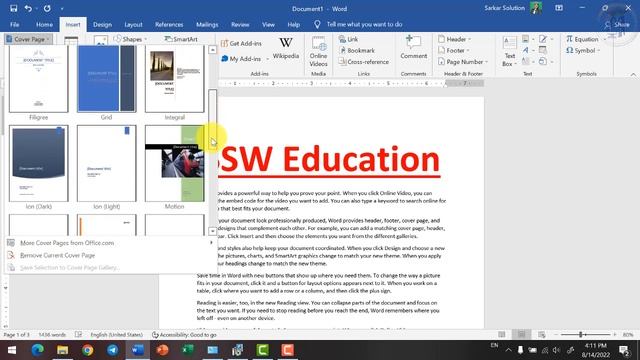Click the zoom in plus button
The width and height of the screenshot is (640, 360).
[x=615, y=335]
